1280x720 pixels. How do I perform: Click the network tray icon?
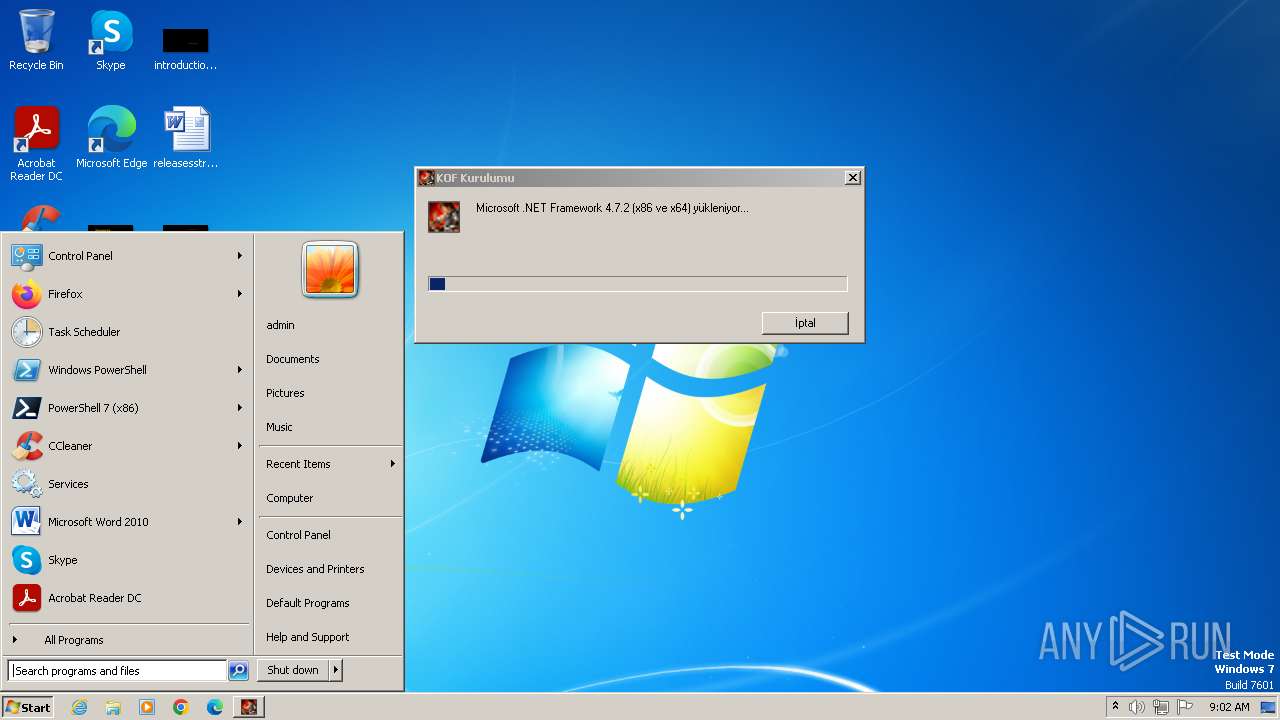pos(1160,707)
